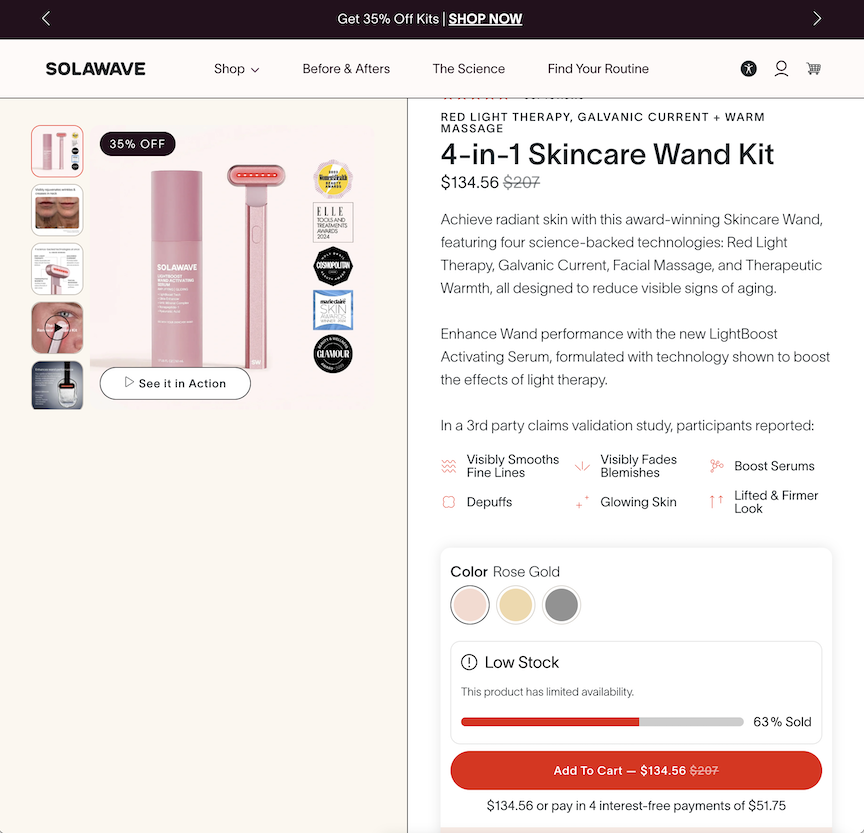Click the Cosmopolitan award badge
864x833 pixels.
[333, 266]
